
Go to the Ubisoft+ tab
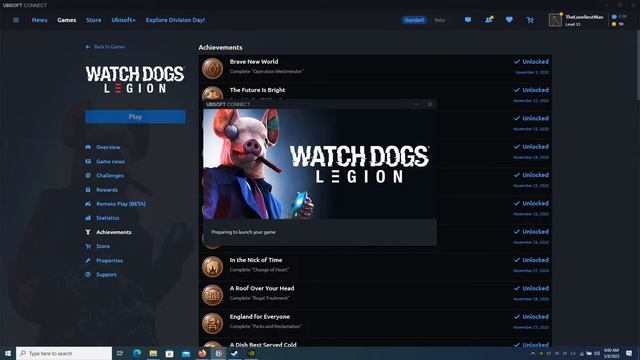tap(123, 20)
